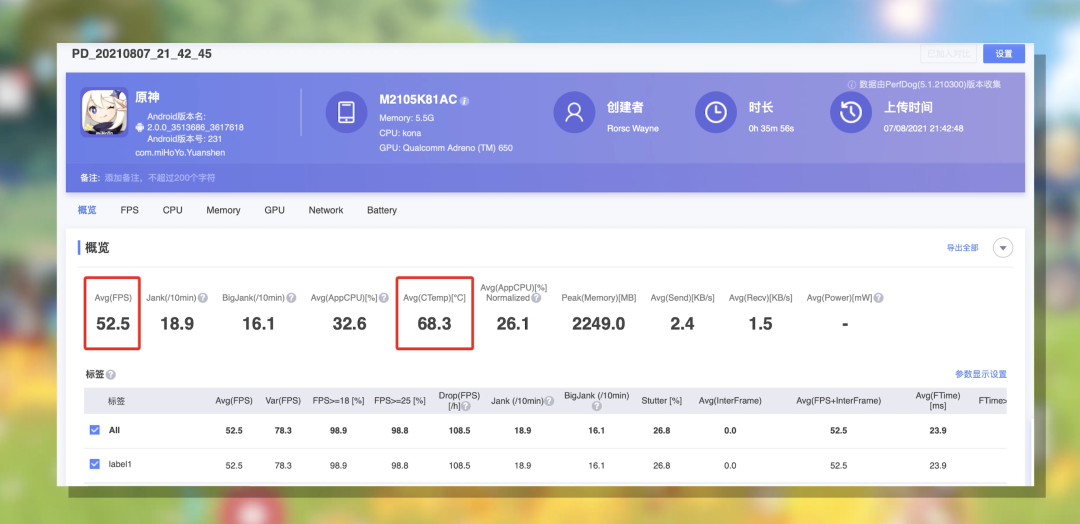
Task: Click the creator user icon
Action: click(574, 112)
